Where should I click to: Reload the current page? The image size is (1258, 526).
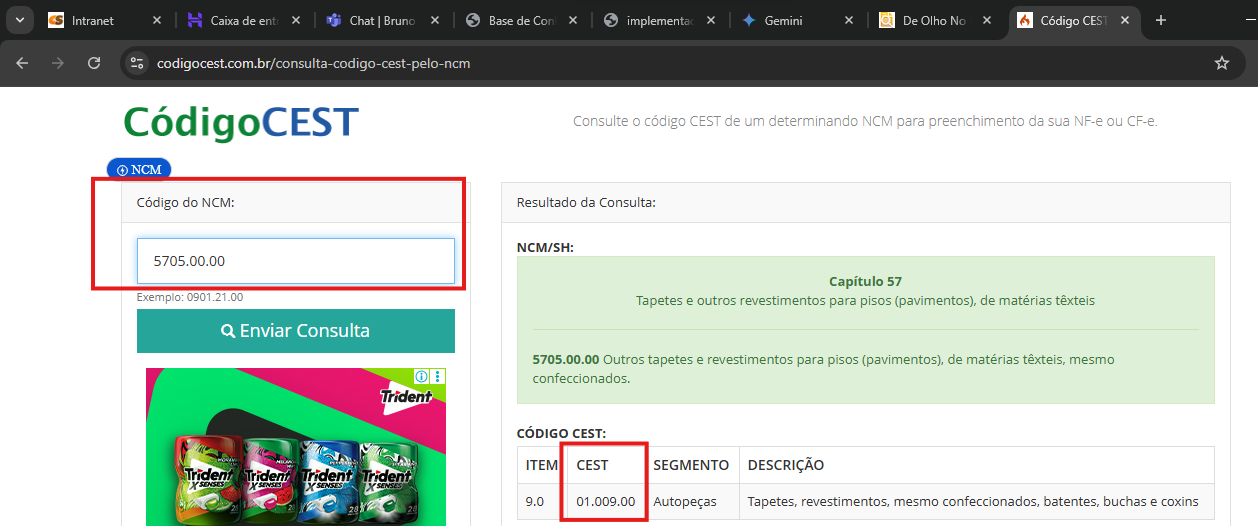pos(94,63)
